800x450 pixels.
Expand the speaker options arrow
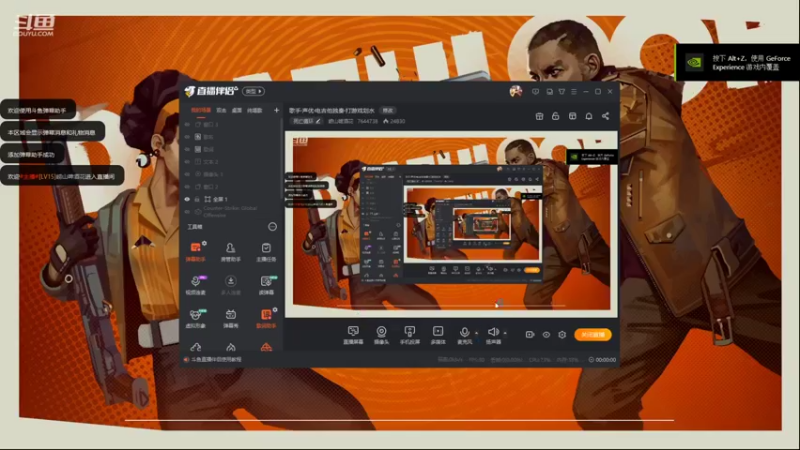click(505, 333)
